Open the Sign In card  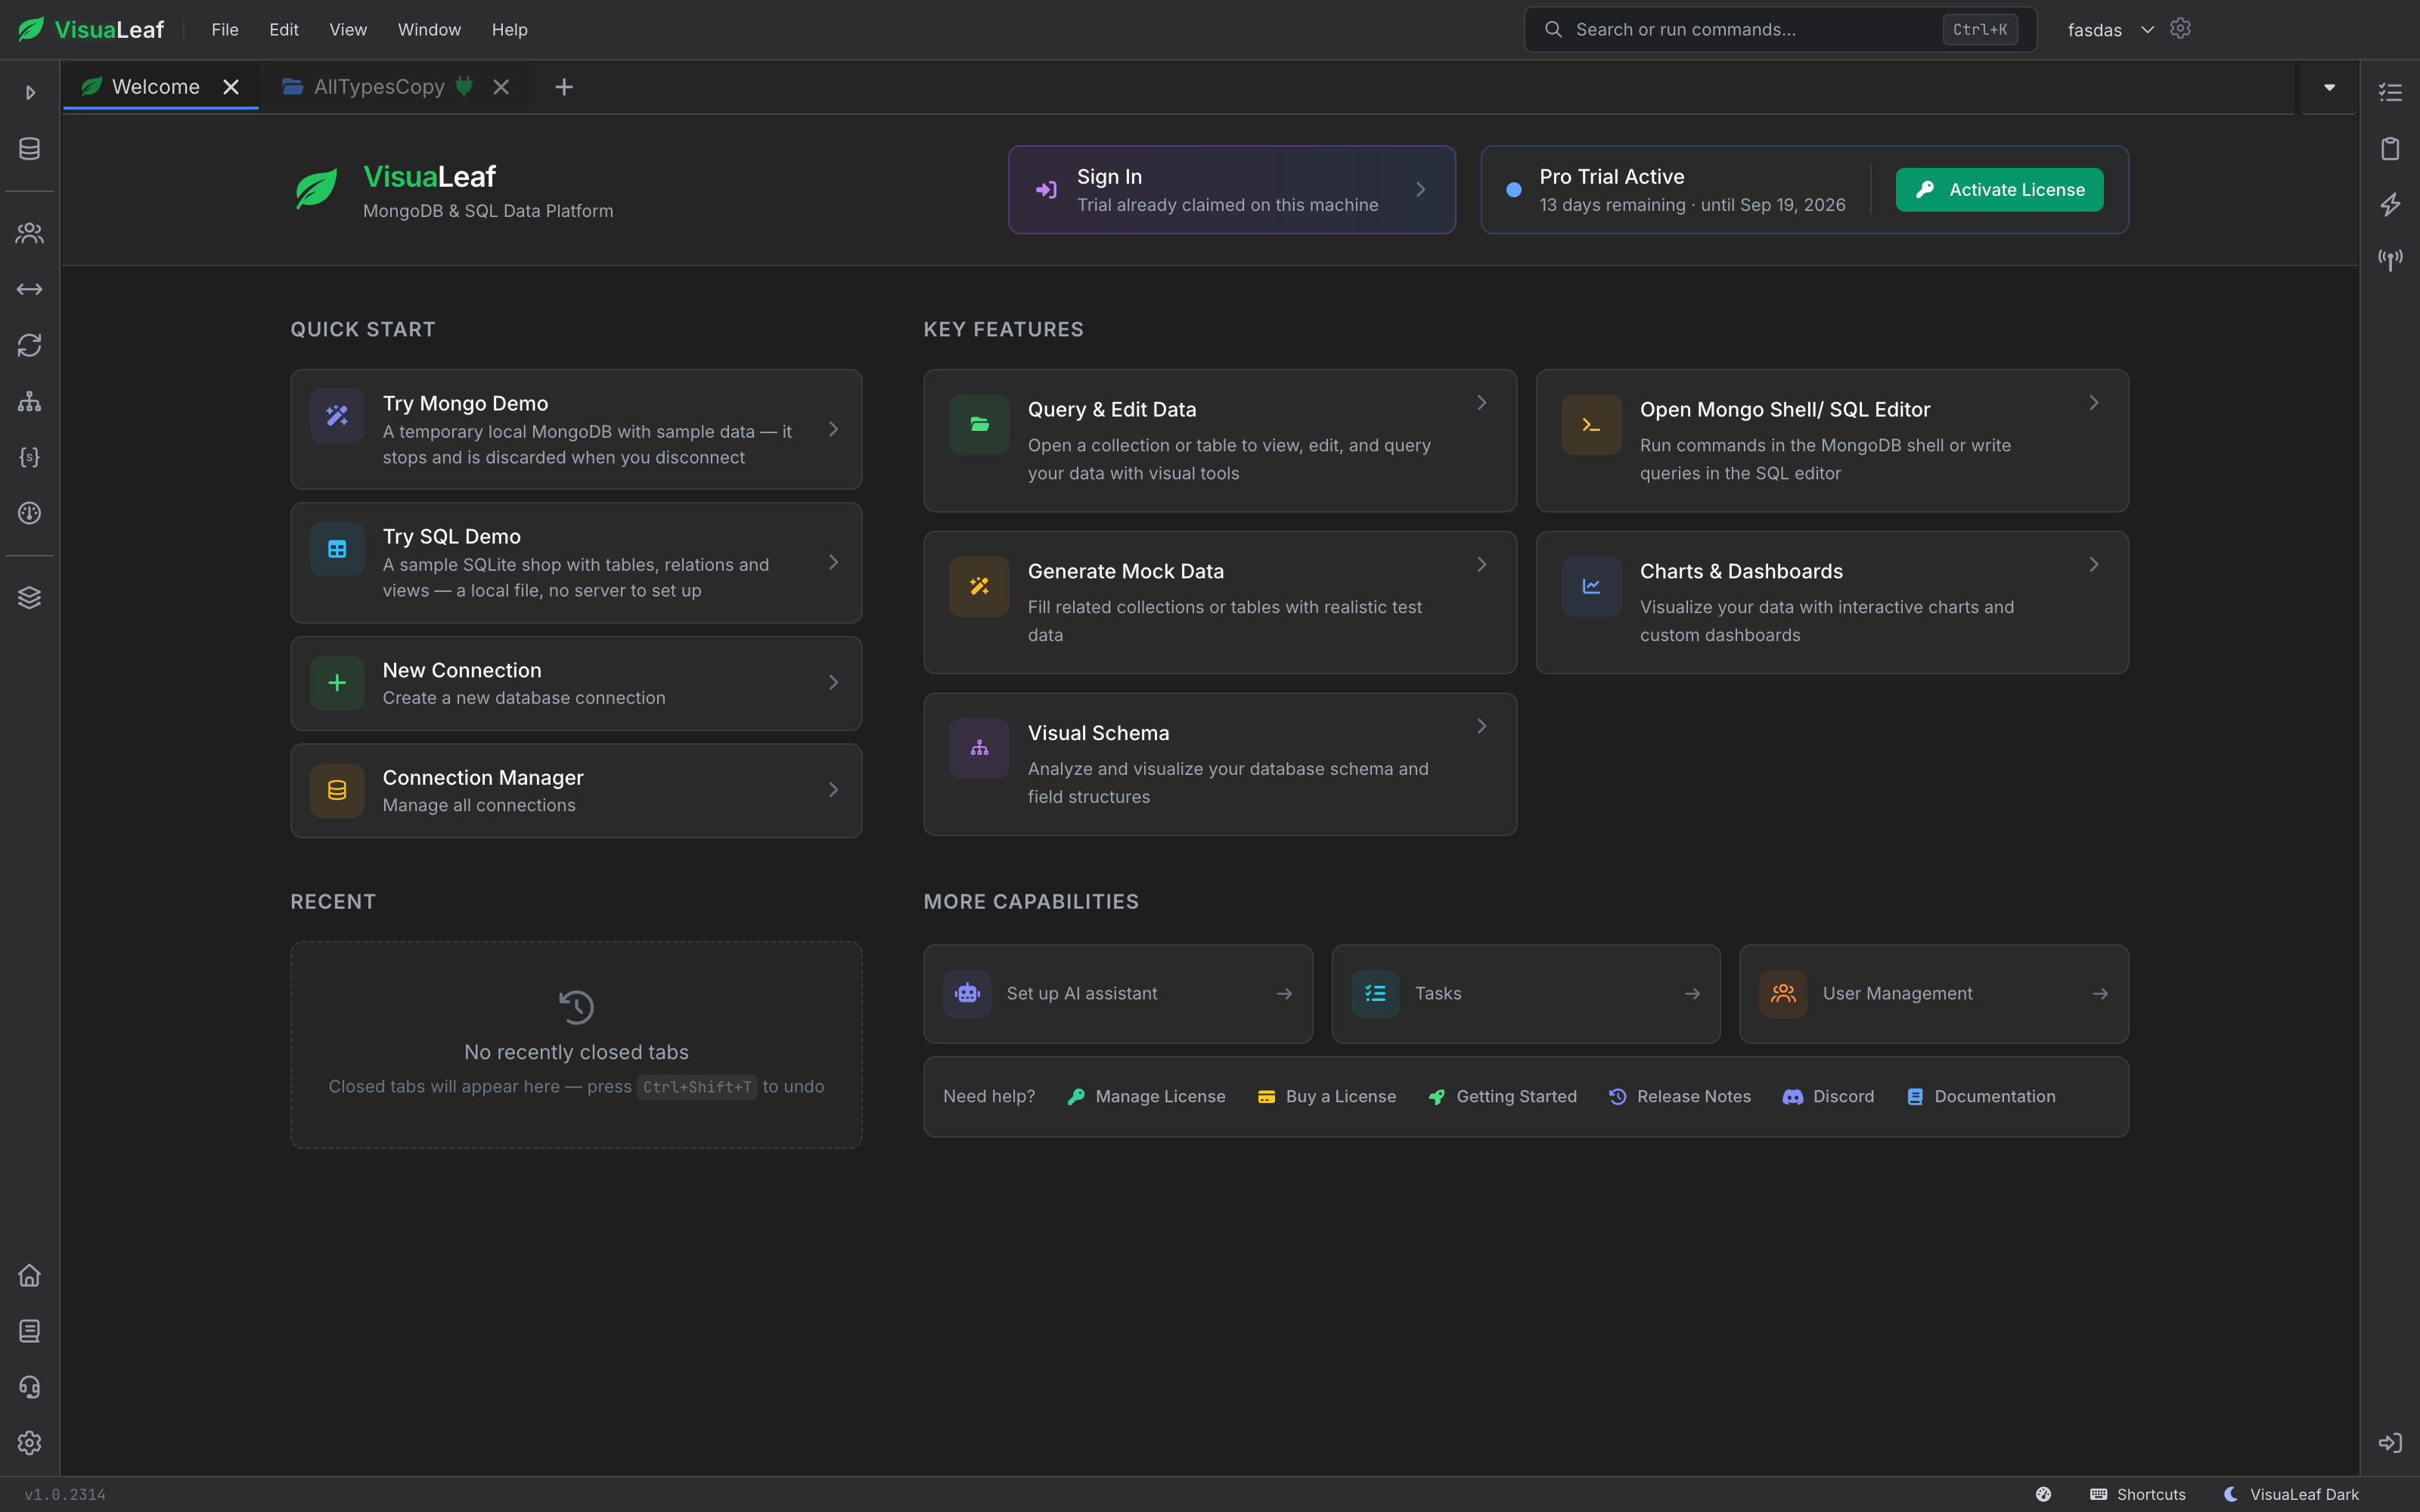(1231, 190)
